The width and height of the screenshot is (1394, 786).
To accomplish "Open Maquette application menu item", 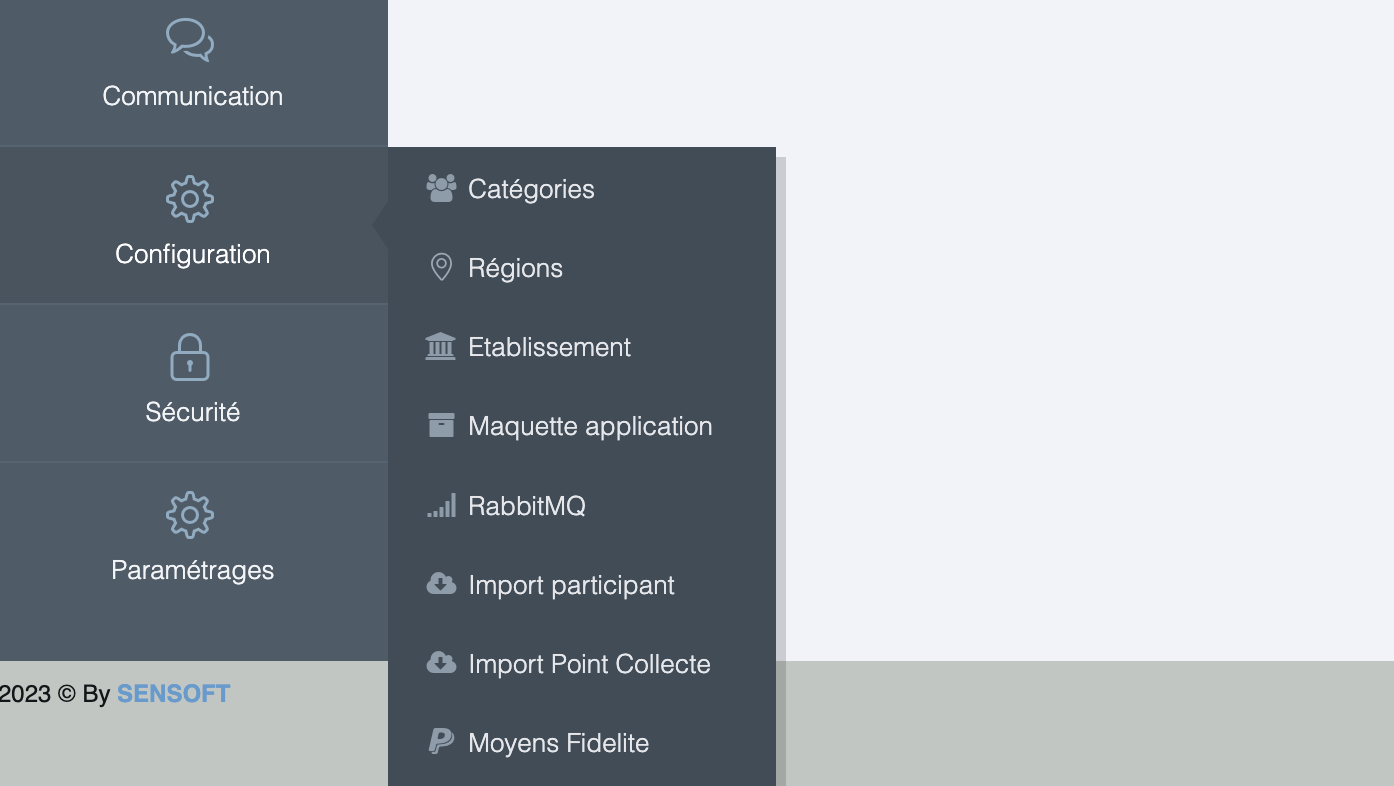I will (x=590, y=426).
